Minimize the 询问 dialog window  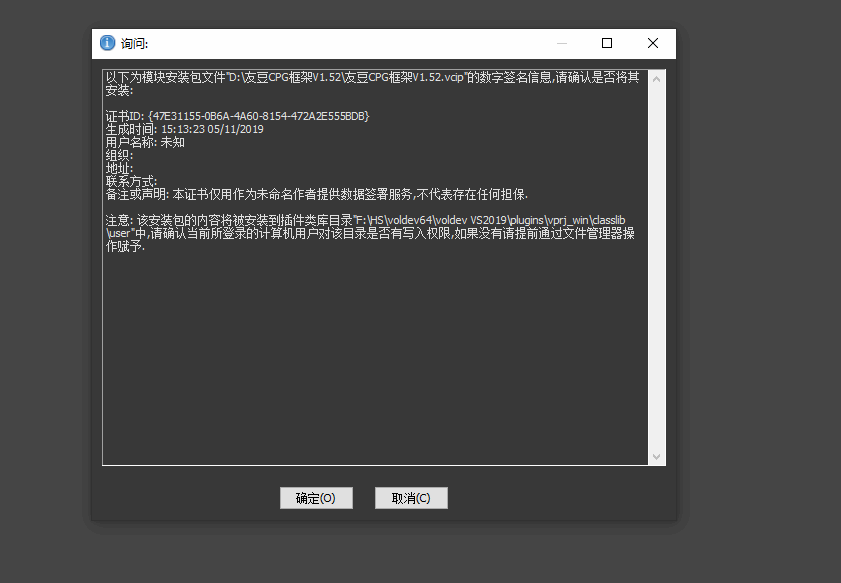click(x=563, y=43)
